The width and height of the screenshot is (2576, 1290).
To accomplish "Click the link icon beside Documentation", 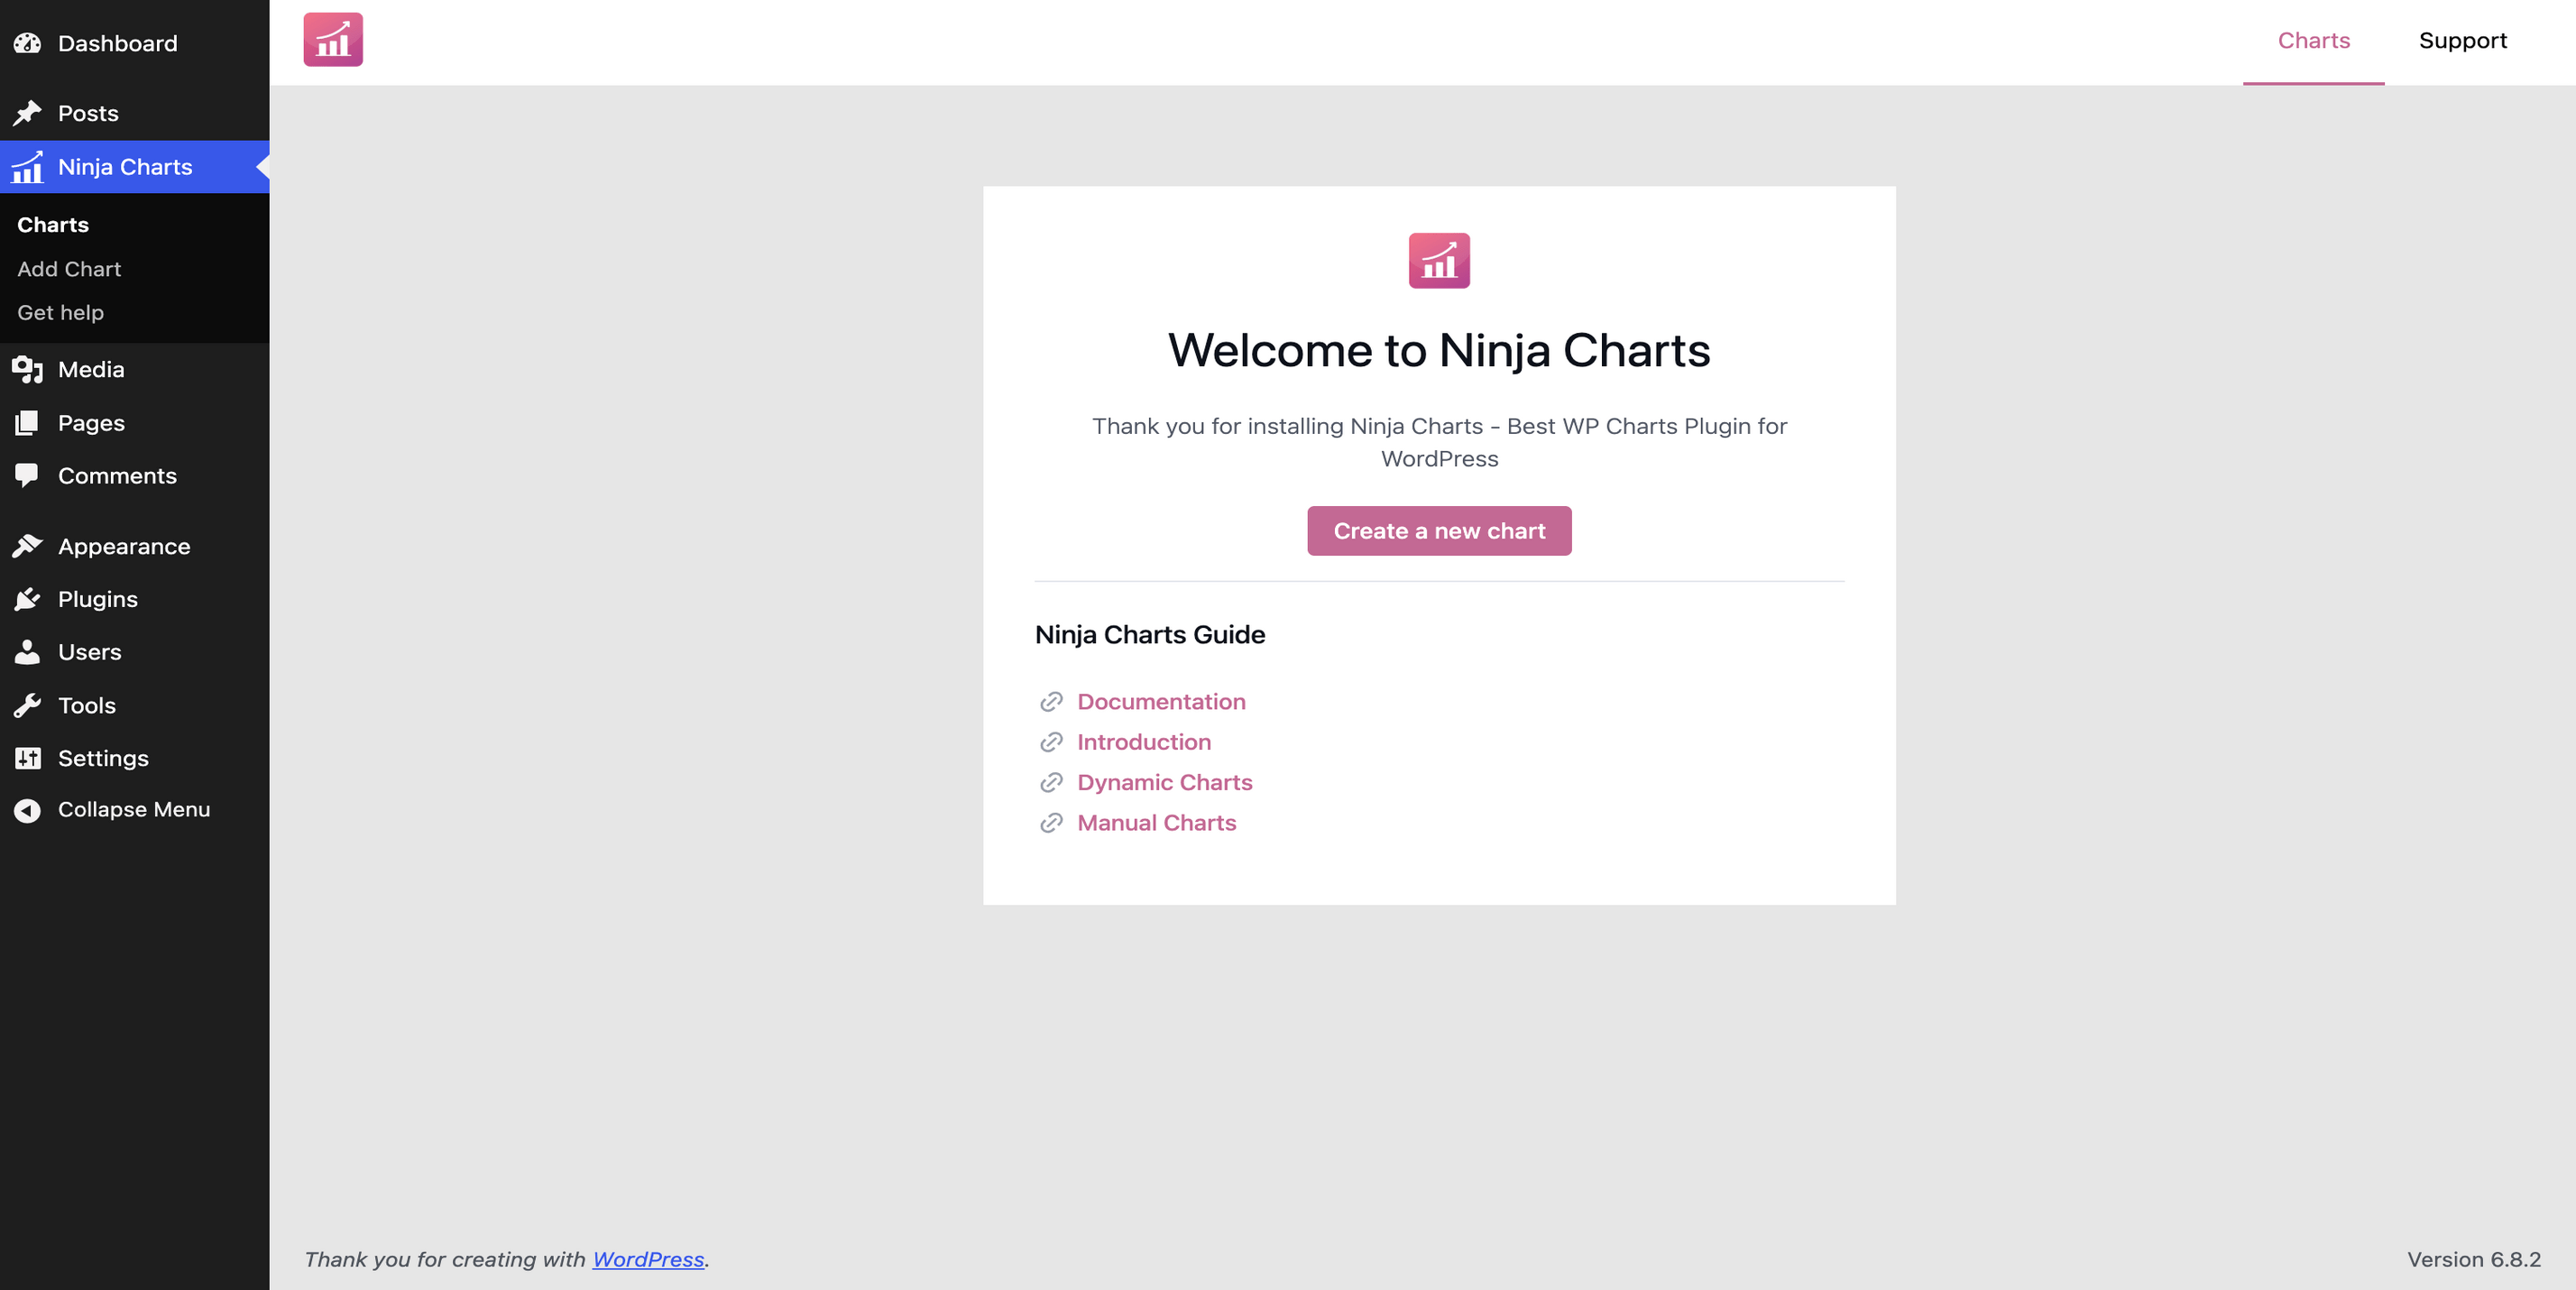I will [x=1051, y=702].
